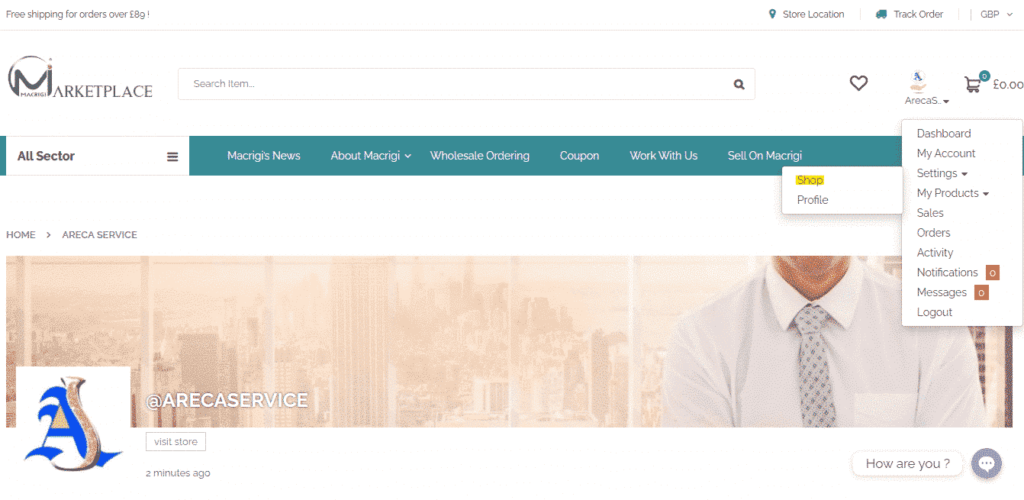Expand the ArecaS.. account dropdown

click(x=927, y=101)
